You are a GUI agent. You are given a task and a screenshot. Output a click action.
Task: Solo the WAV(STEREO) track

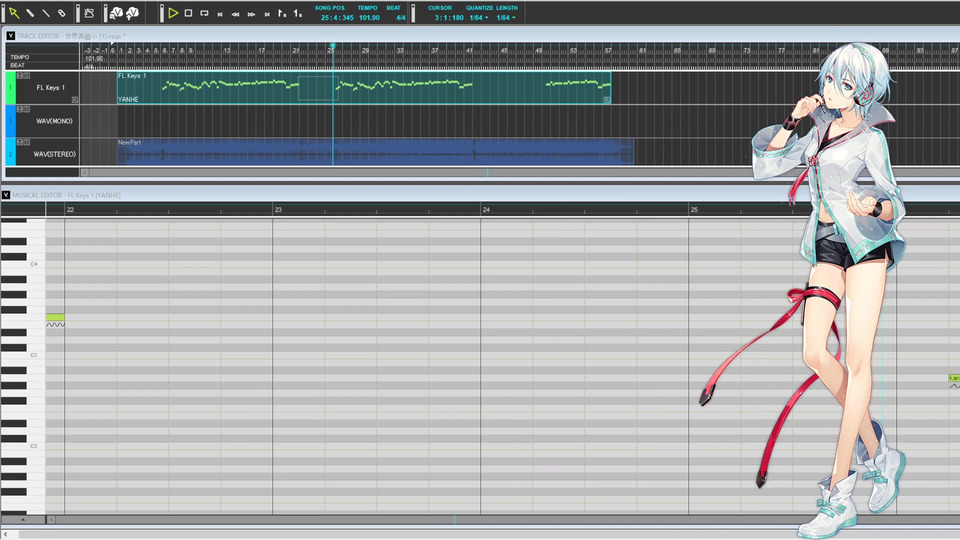point(26,142)
